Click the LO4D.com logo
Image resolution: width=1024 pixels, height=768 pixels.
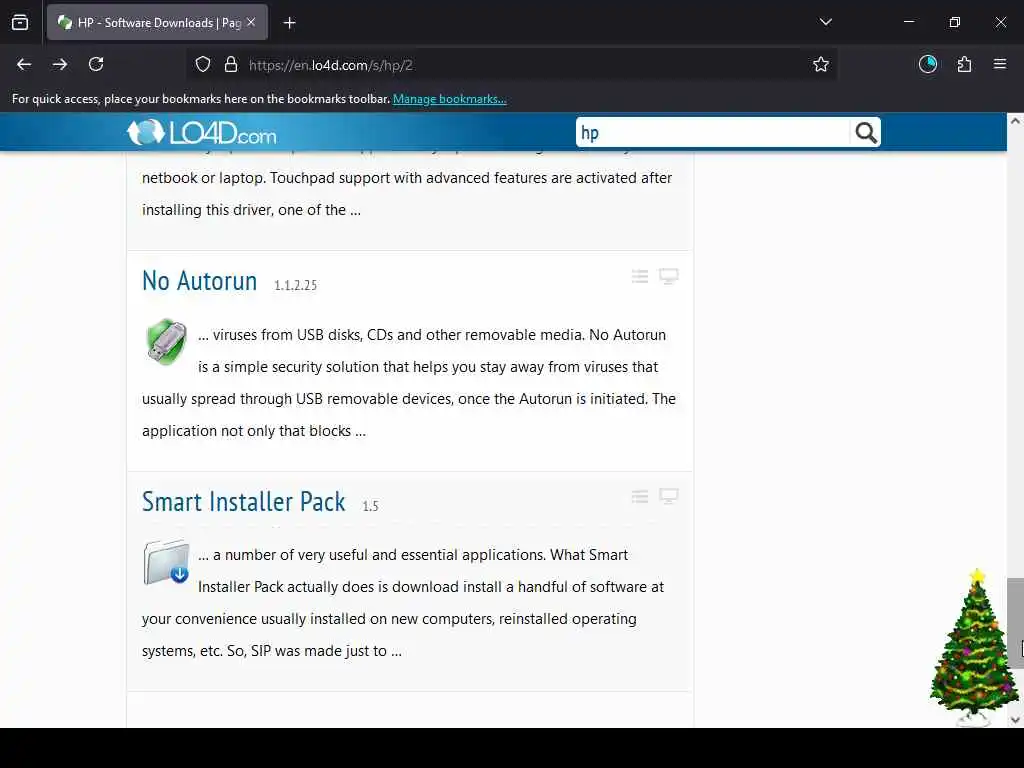(201, 133)
